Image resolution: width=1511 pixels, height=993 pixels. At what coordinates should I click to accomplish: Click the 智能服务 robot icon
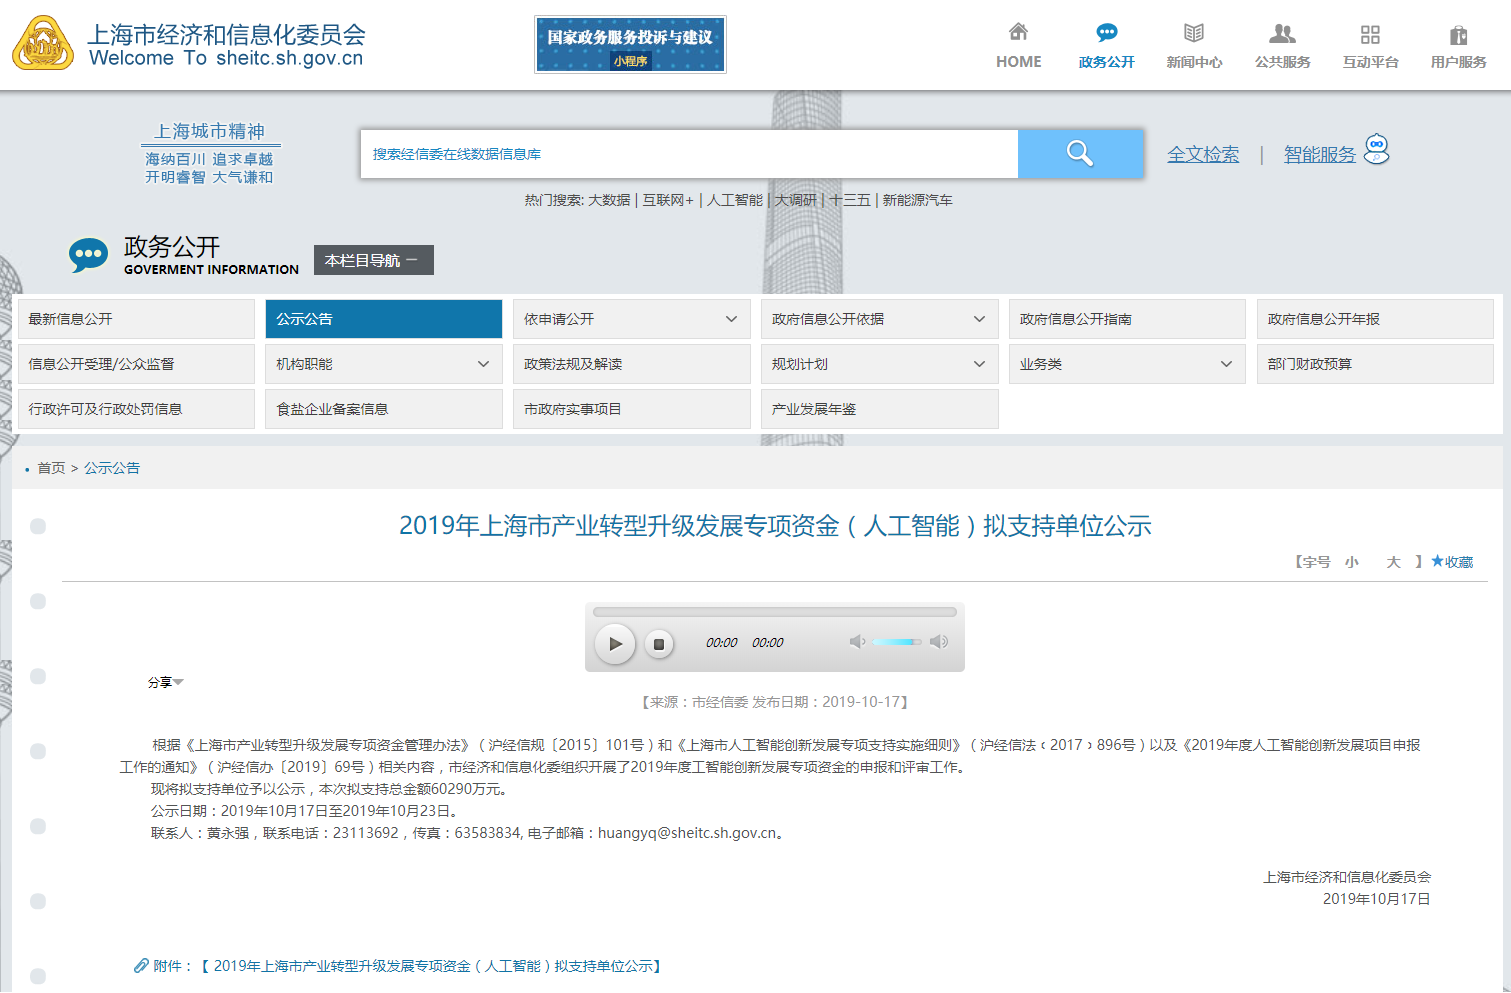click(x=1377, y=149)
